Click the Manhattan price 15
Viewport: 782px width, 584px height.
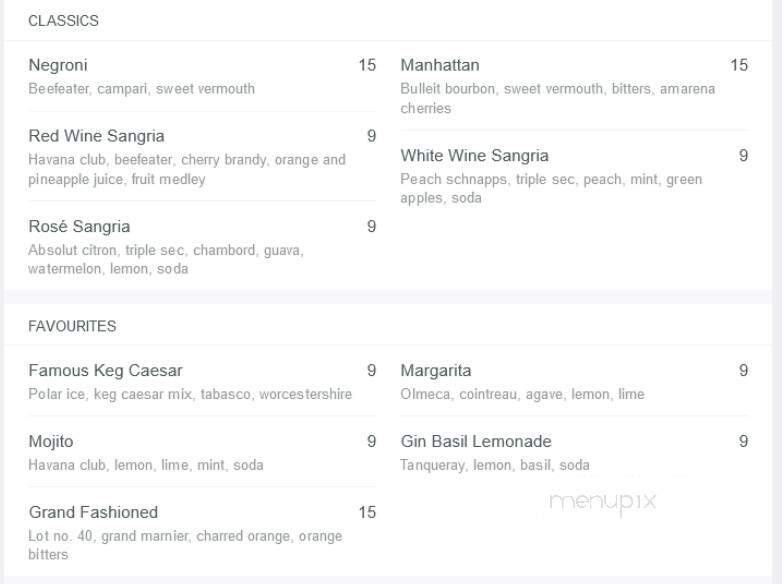(739, 65)
